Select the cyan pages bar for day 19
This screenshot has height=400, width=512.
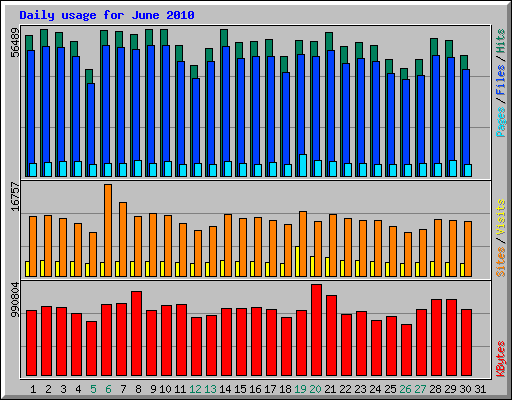[x=303, y=165]
